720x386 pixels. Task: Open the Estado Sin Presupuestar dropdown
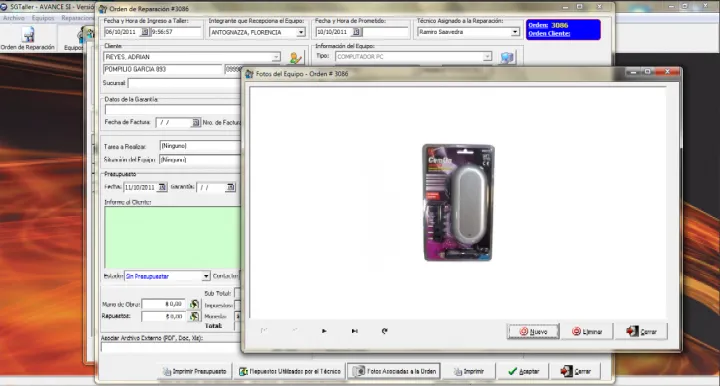click(206, 276)
